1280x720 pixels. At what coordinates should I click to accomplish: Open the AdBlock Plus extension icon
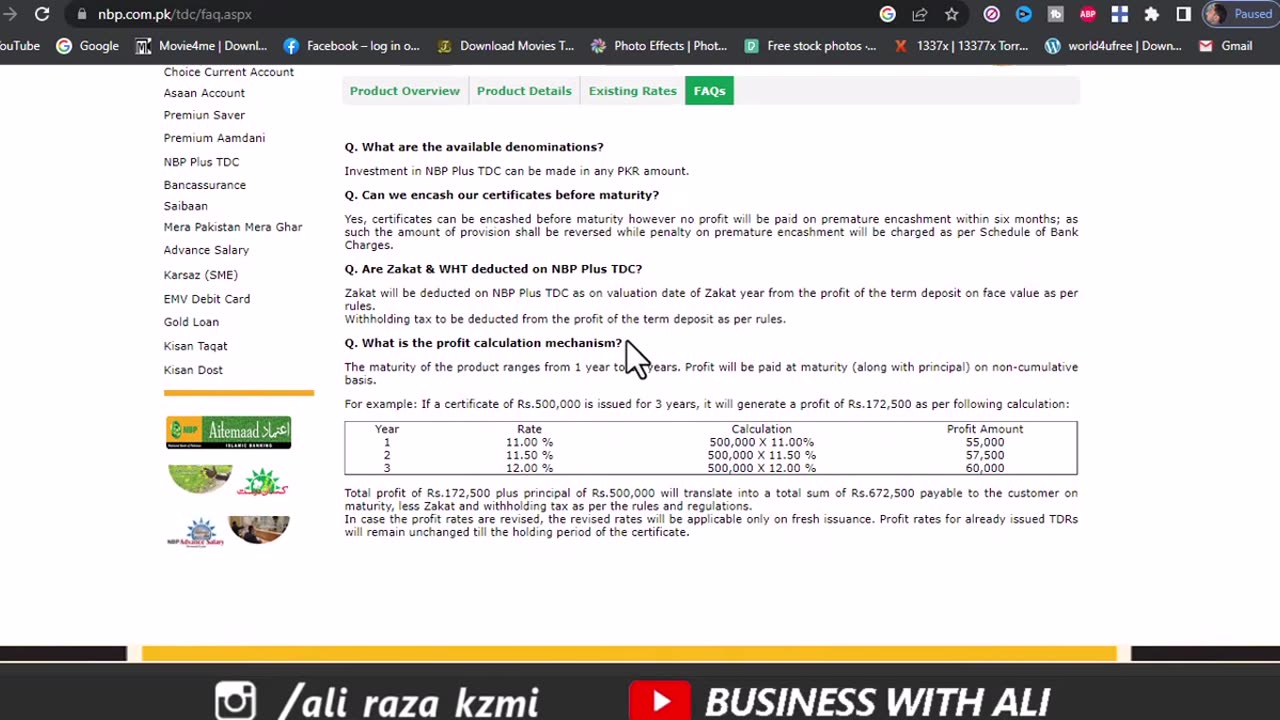[1087, 14]
